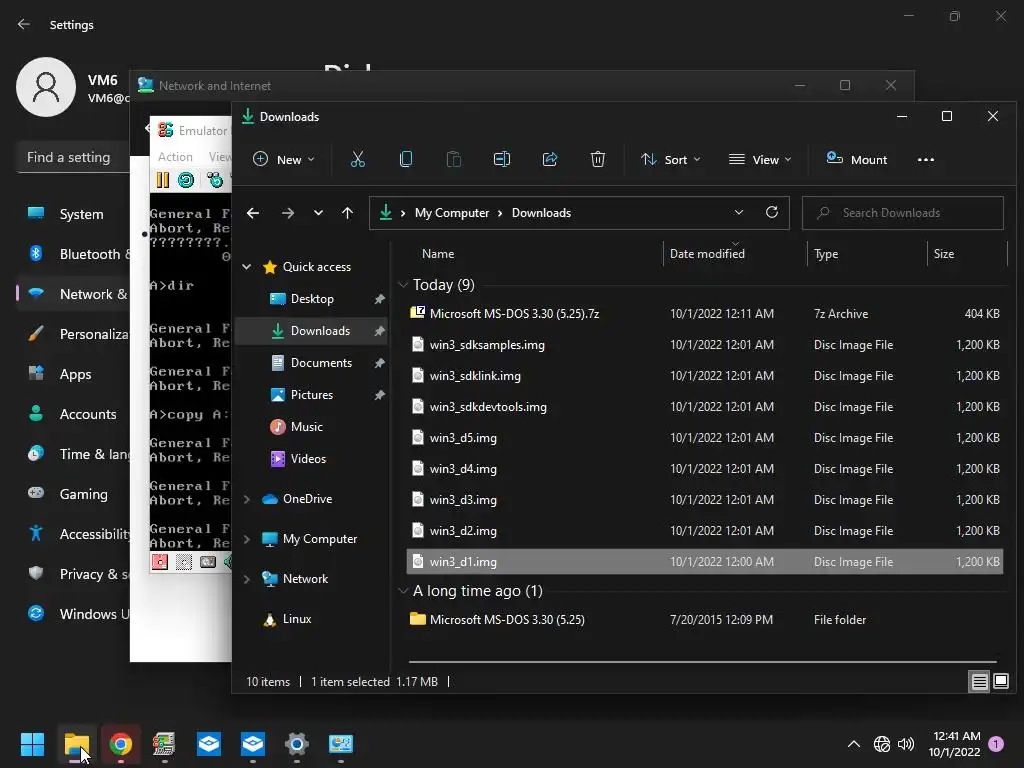Show hidden tray icons chevron
Viewport: 1024px width, 768px height.
click(x=854, y=744)
